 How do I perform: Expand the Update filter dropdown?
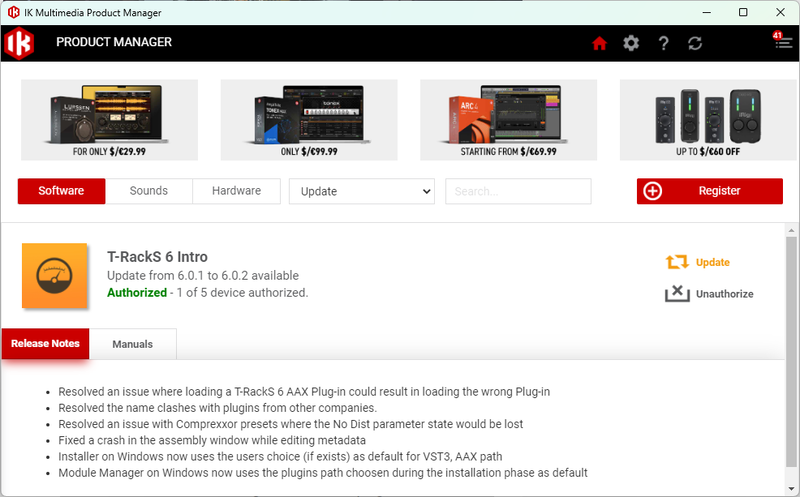[362, 191]
